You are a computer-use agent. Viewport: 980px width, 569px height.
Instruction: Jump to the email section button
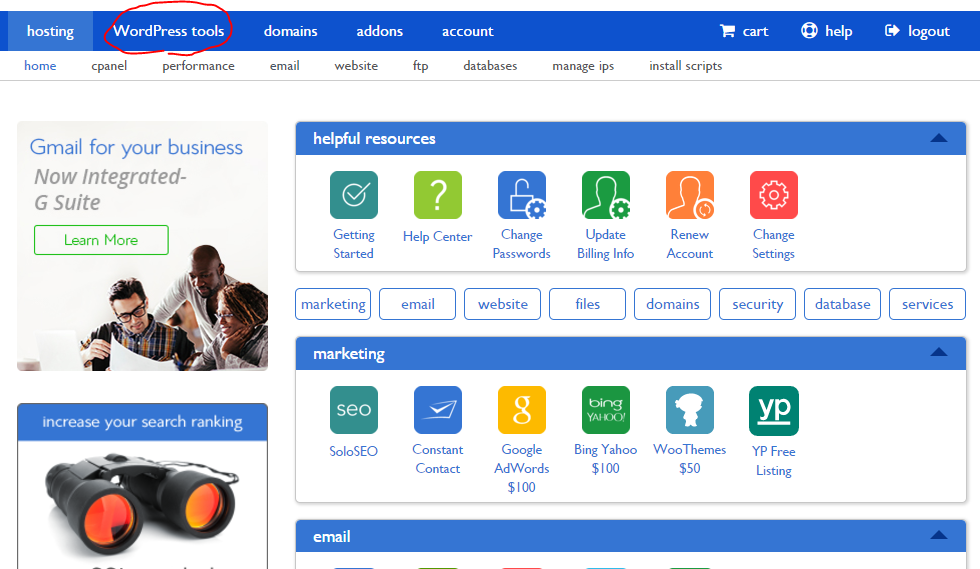pyautogui.click(x=418, y=304)
